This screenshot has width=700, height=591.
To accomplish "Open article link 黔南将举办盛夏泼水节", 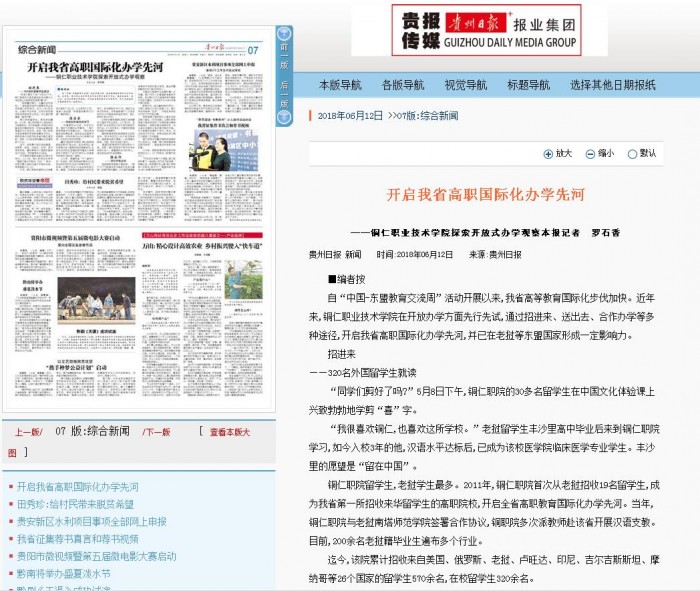I will 63,574.
